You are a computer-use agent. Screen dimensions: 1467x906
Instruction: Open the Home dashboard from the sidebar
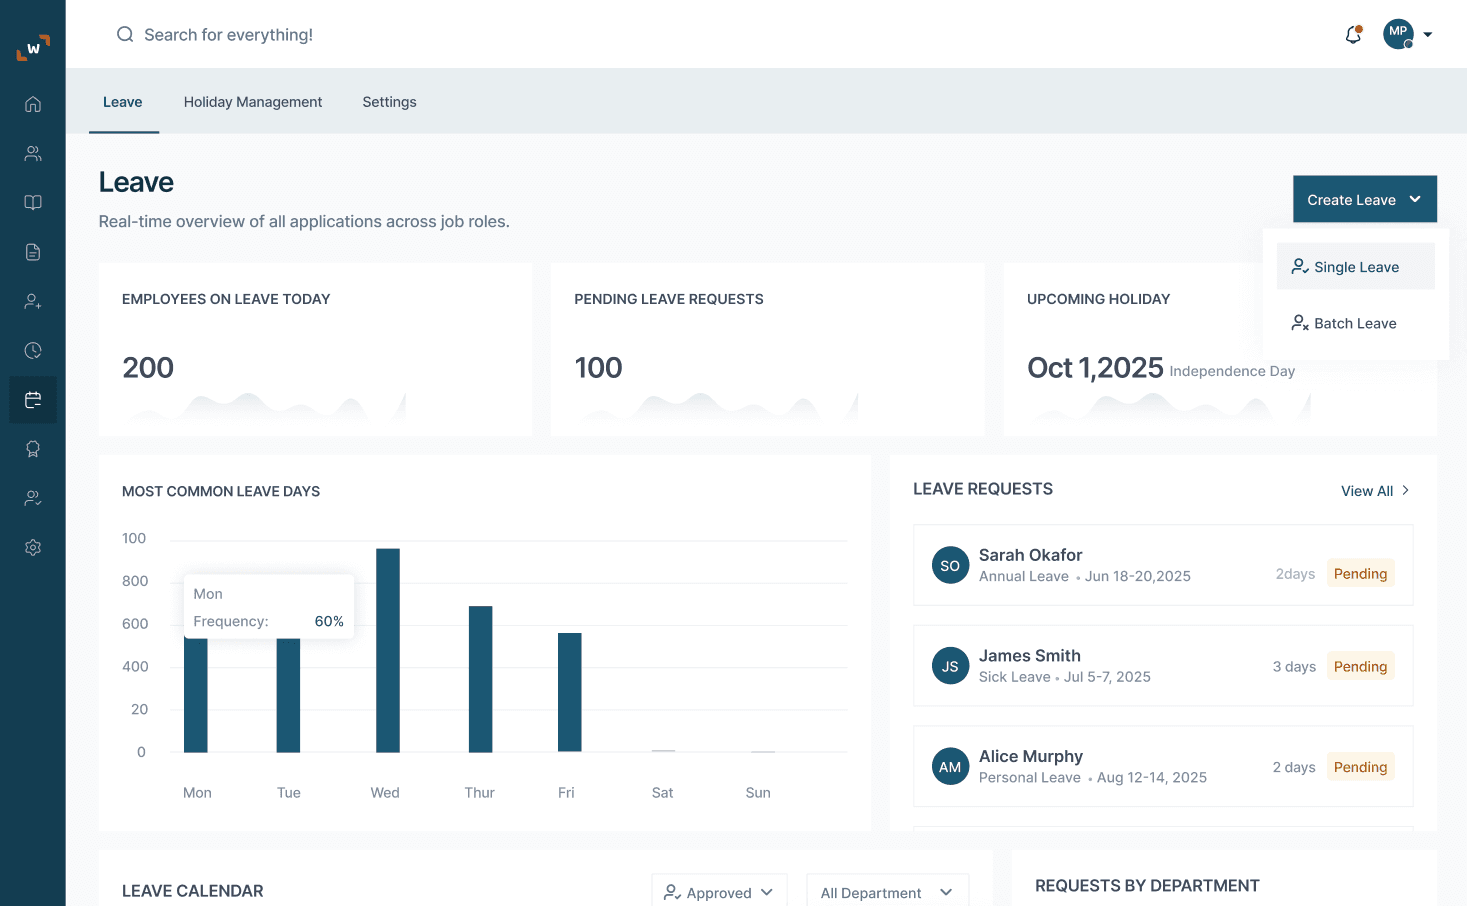click(x=33, y=104)
